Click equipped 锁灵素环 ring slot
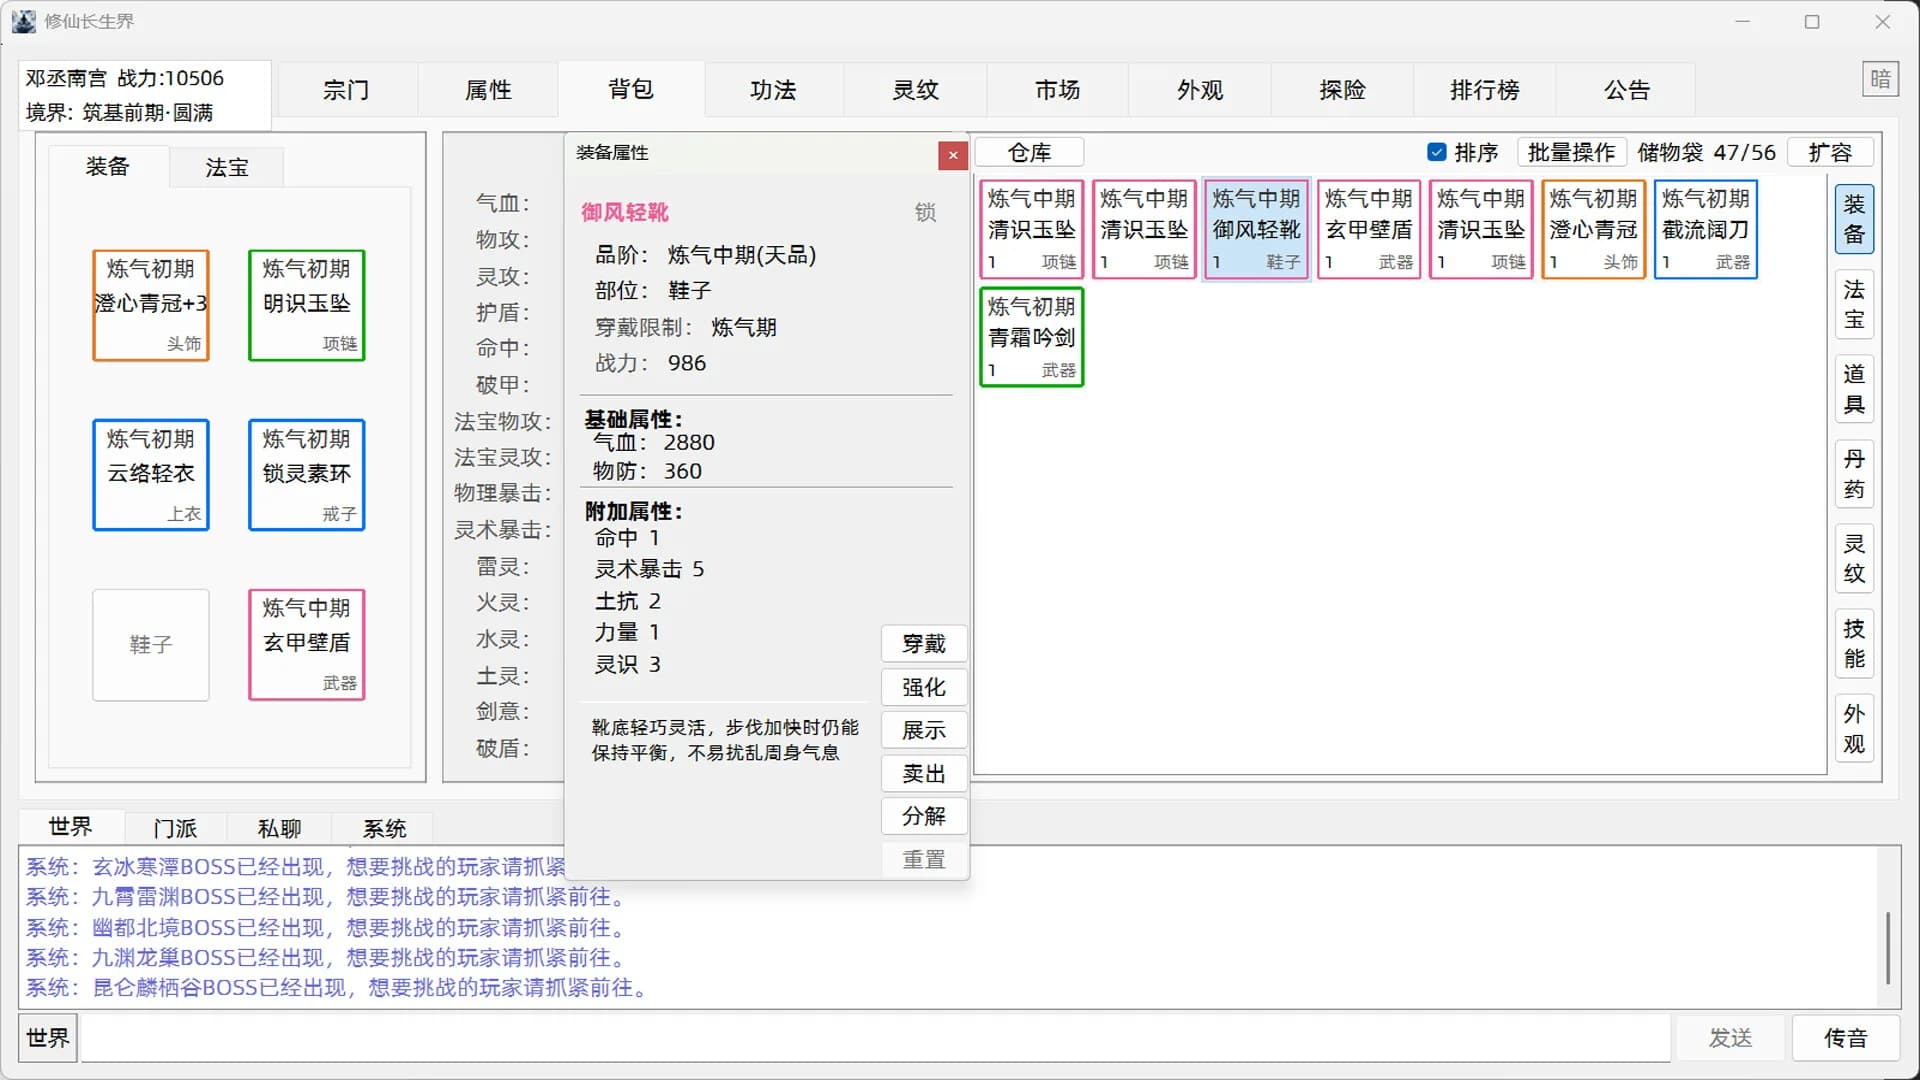The height and width of the screenshot is (1080, 1920). [307, 475]
